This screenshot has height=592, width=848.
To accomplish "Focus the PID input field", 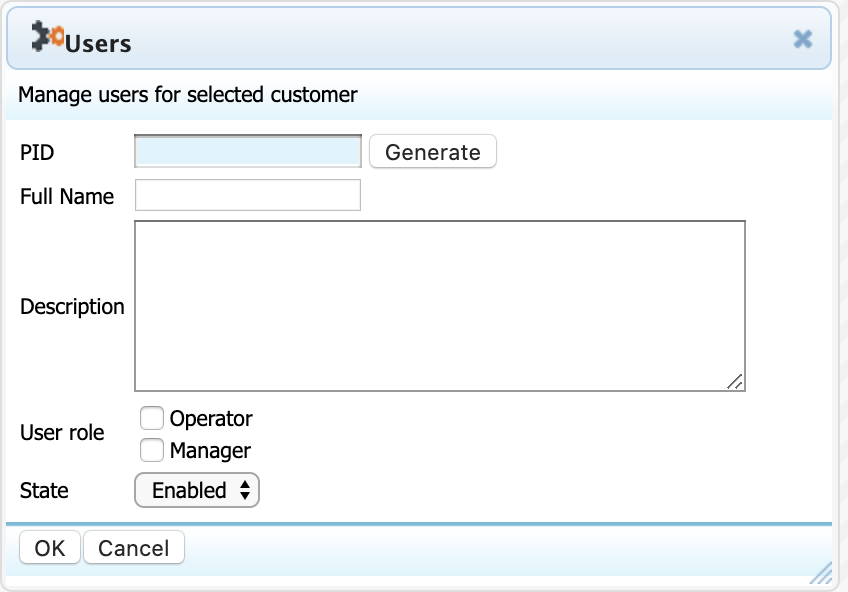I will pyautogui.click(x=247, y=151).
